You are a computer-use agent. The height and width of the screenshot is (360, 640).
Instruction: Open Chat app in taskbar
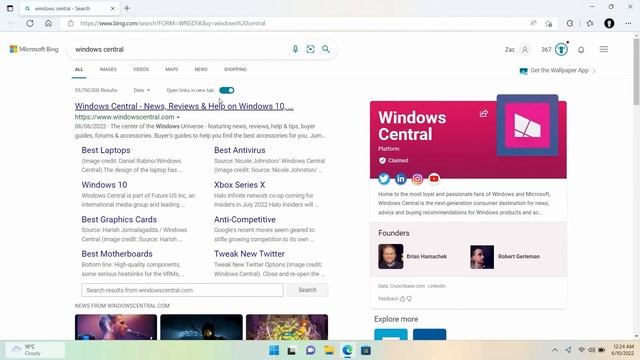pyautogui.click(x=311, y=350)
